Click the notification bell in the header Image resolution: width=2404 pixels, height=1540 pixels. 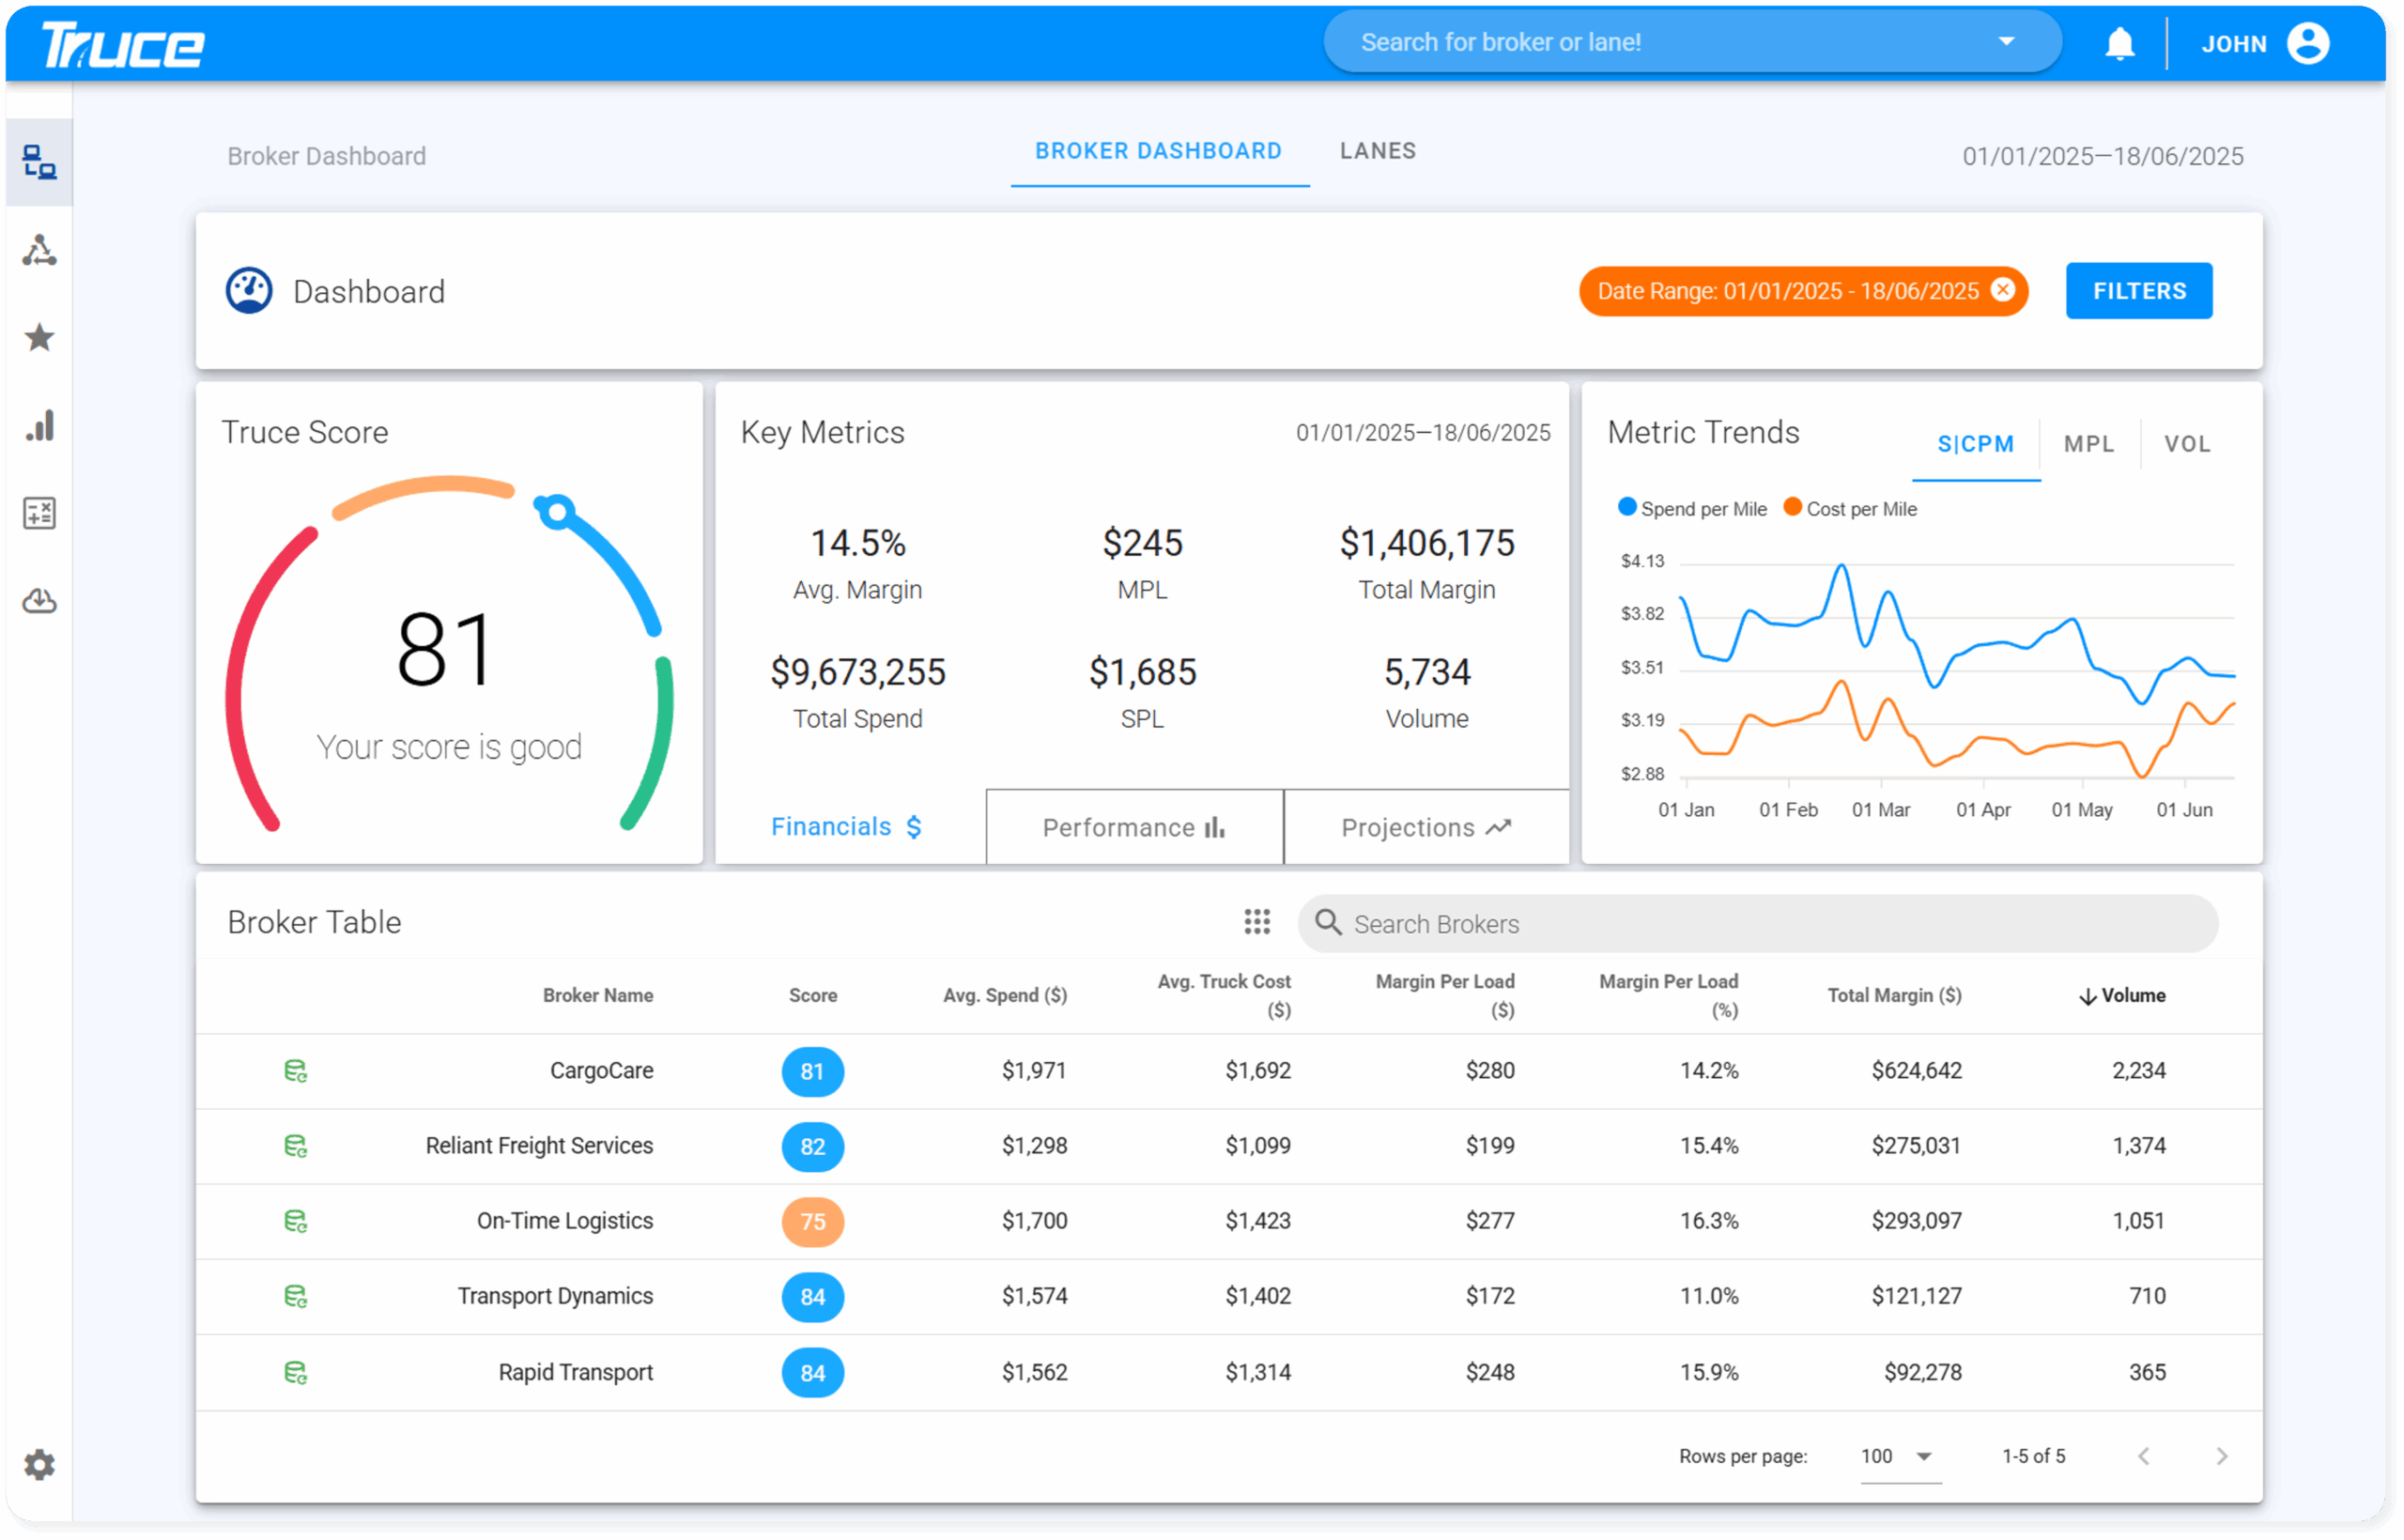(x=2120, y=43)
